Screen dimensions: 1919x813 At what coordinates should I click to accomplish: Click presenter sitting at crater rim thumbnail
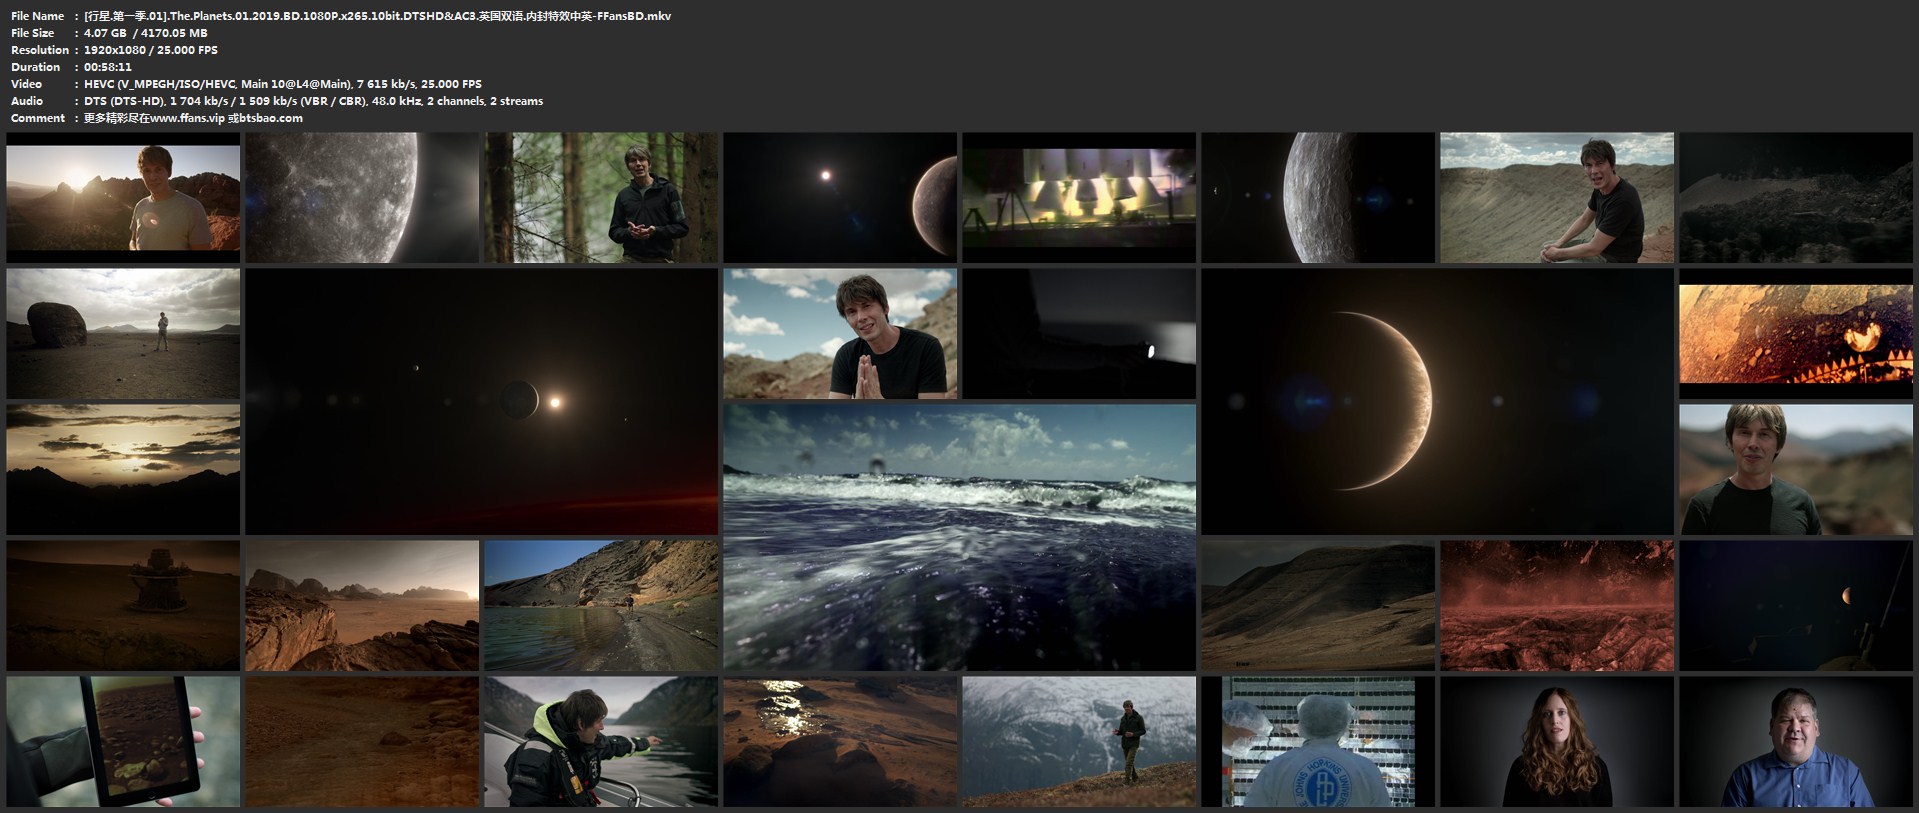pos(1556,197)
